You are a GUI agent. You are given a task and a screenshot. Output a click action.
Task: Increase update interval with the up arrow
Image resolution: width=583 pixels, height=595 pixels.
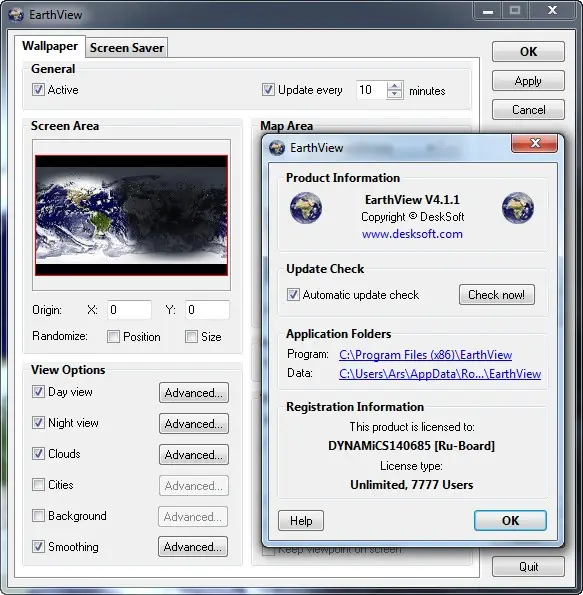(x=395, y=86)
